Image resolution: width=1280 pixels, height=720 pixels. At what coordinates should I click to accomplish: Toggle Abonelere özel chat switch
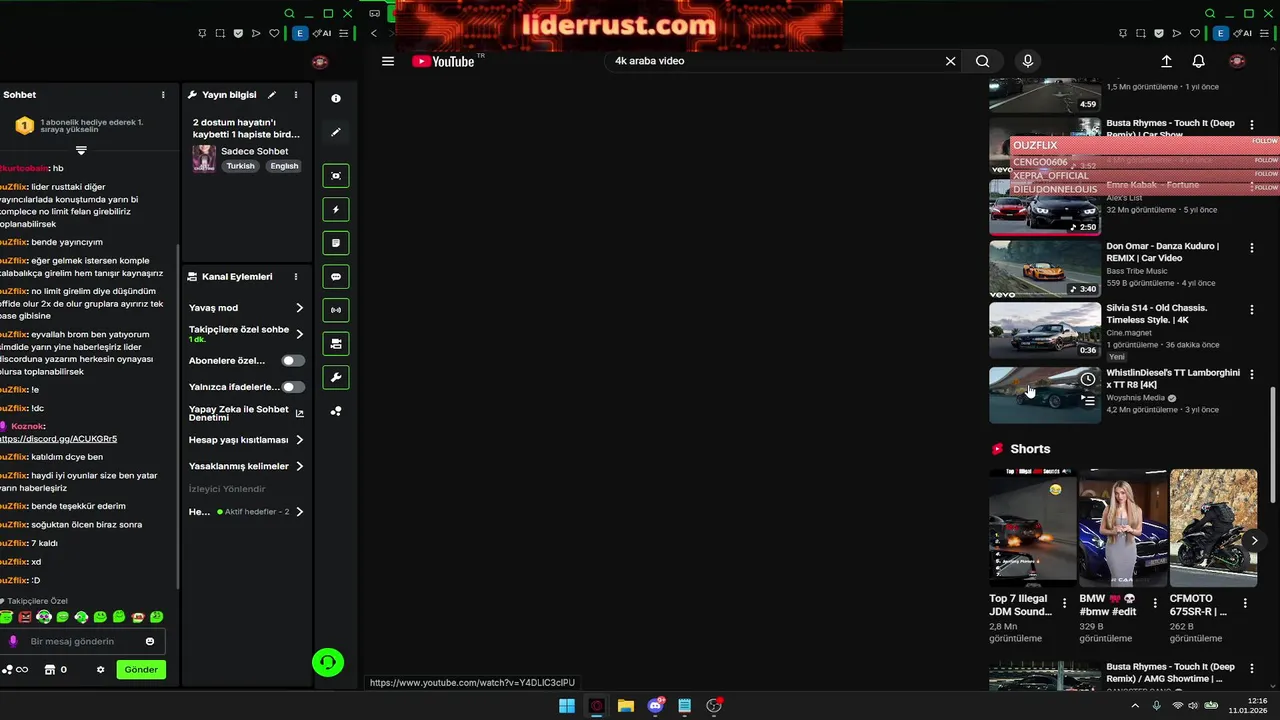tap(293, 361)
